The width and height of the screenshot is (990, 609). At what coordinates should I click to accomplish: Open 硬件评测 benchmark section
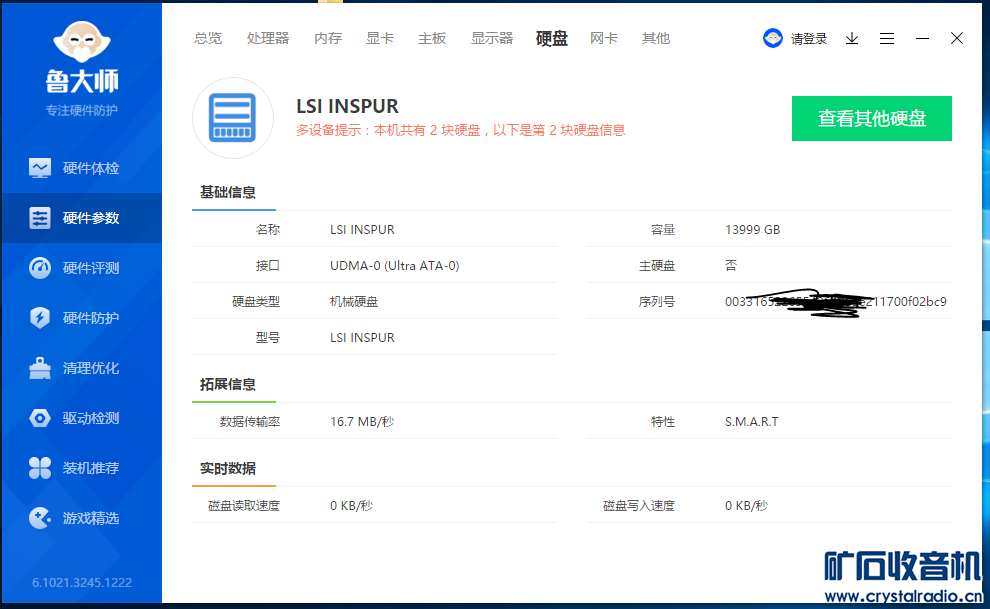[81, 268]
